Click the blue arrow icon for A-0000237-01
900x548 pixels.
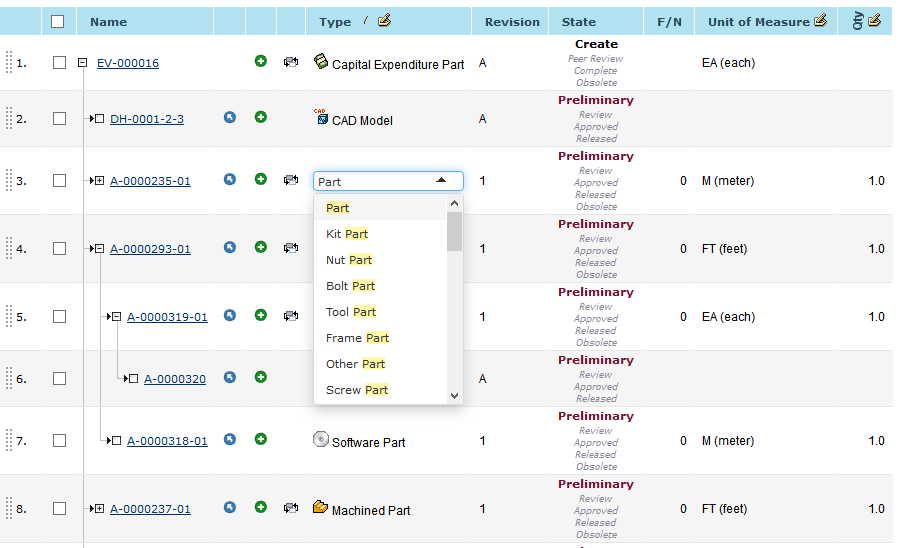[x=230, y=509]
